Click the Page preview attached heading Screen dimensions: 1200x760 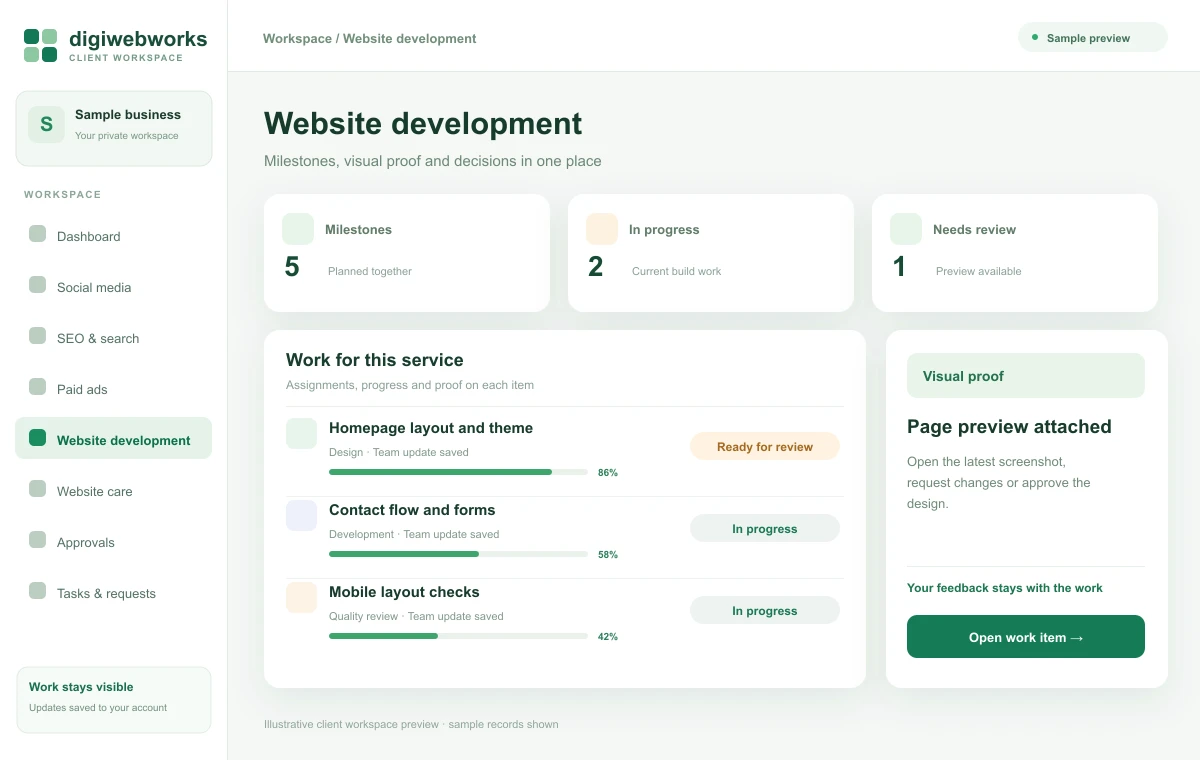[1009, 427]
